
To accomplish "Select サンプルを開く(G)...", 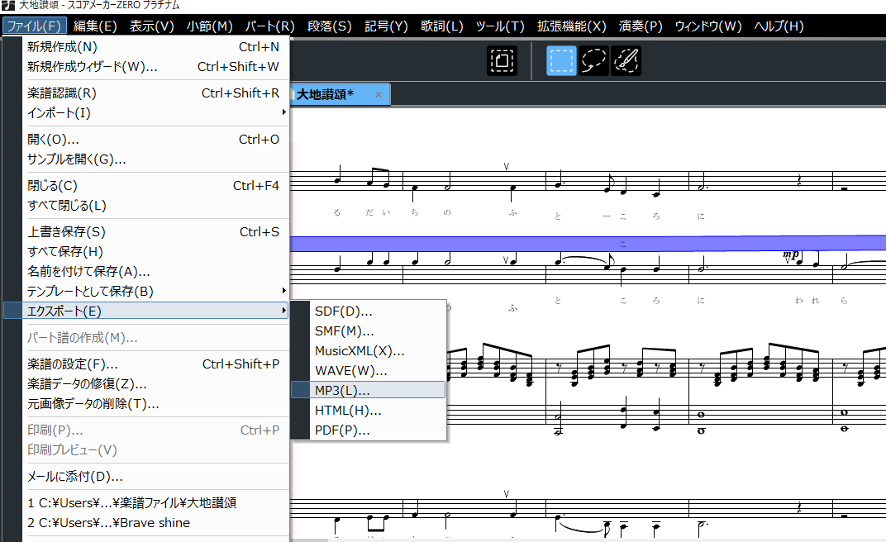I will pyautogui.click(x=154, y=160).
